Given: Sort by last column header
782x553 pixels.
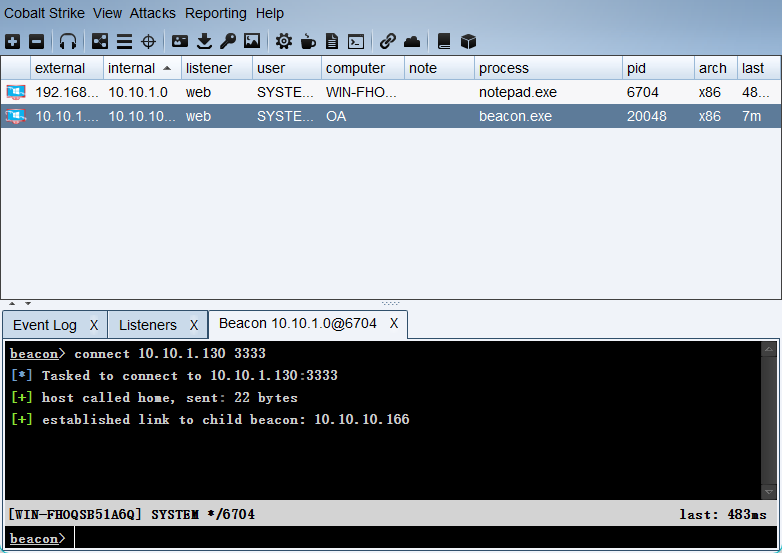Looking at the screenshot, I should click(759, 68).
